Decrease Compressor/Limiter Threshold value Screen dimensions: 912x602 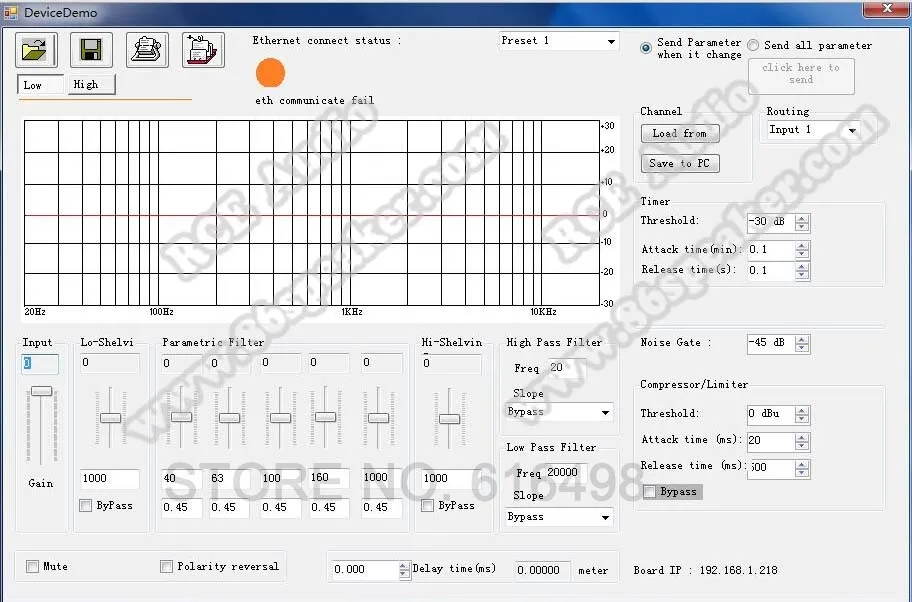point(802,419)
